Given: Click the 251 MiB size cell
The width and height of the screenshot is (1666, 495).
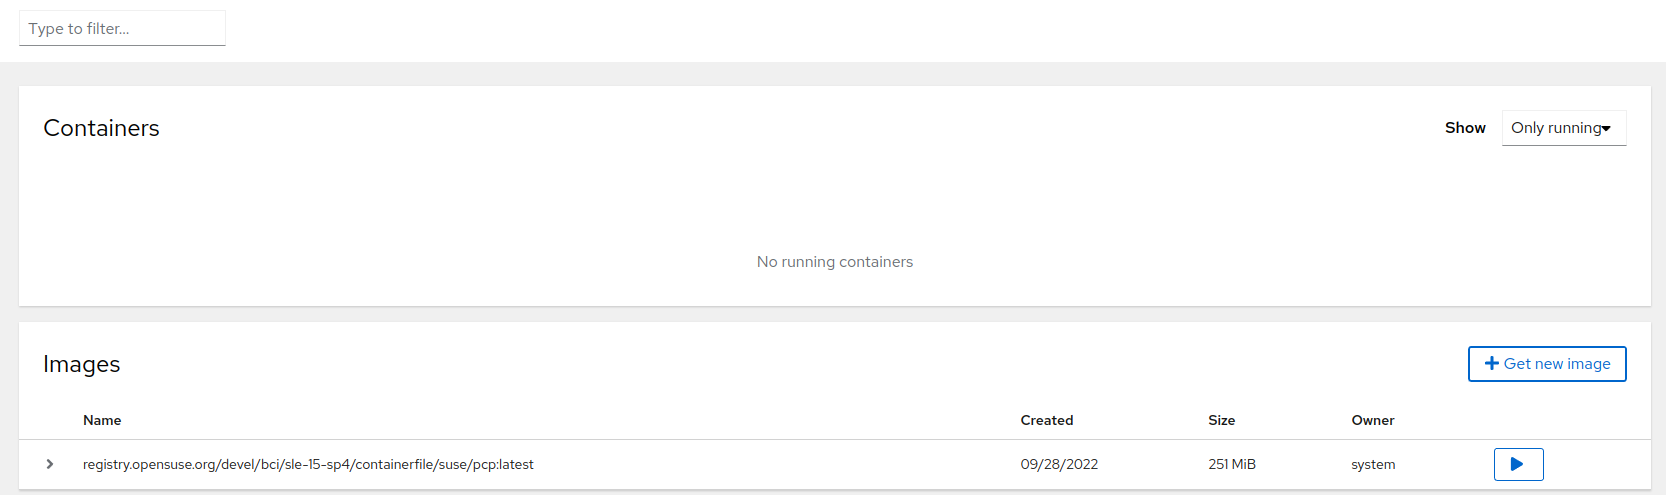Looking at the screenshot, I should click(x=1232, y=464).
